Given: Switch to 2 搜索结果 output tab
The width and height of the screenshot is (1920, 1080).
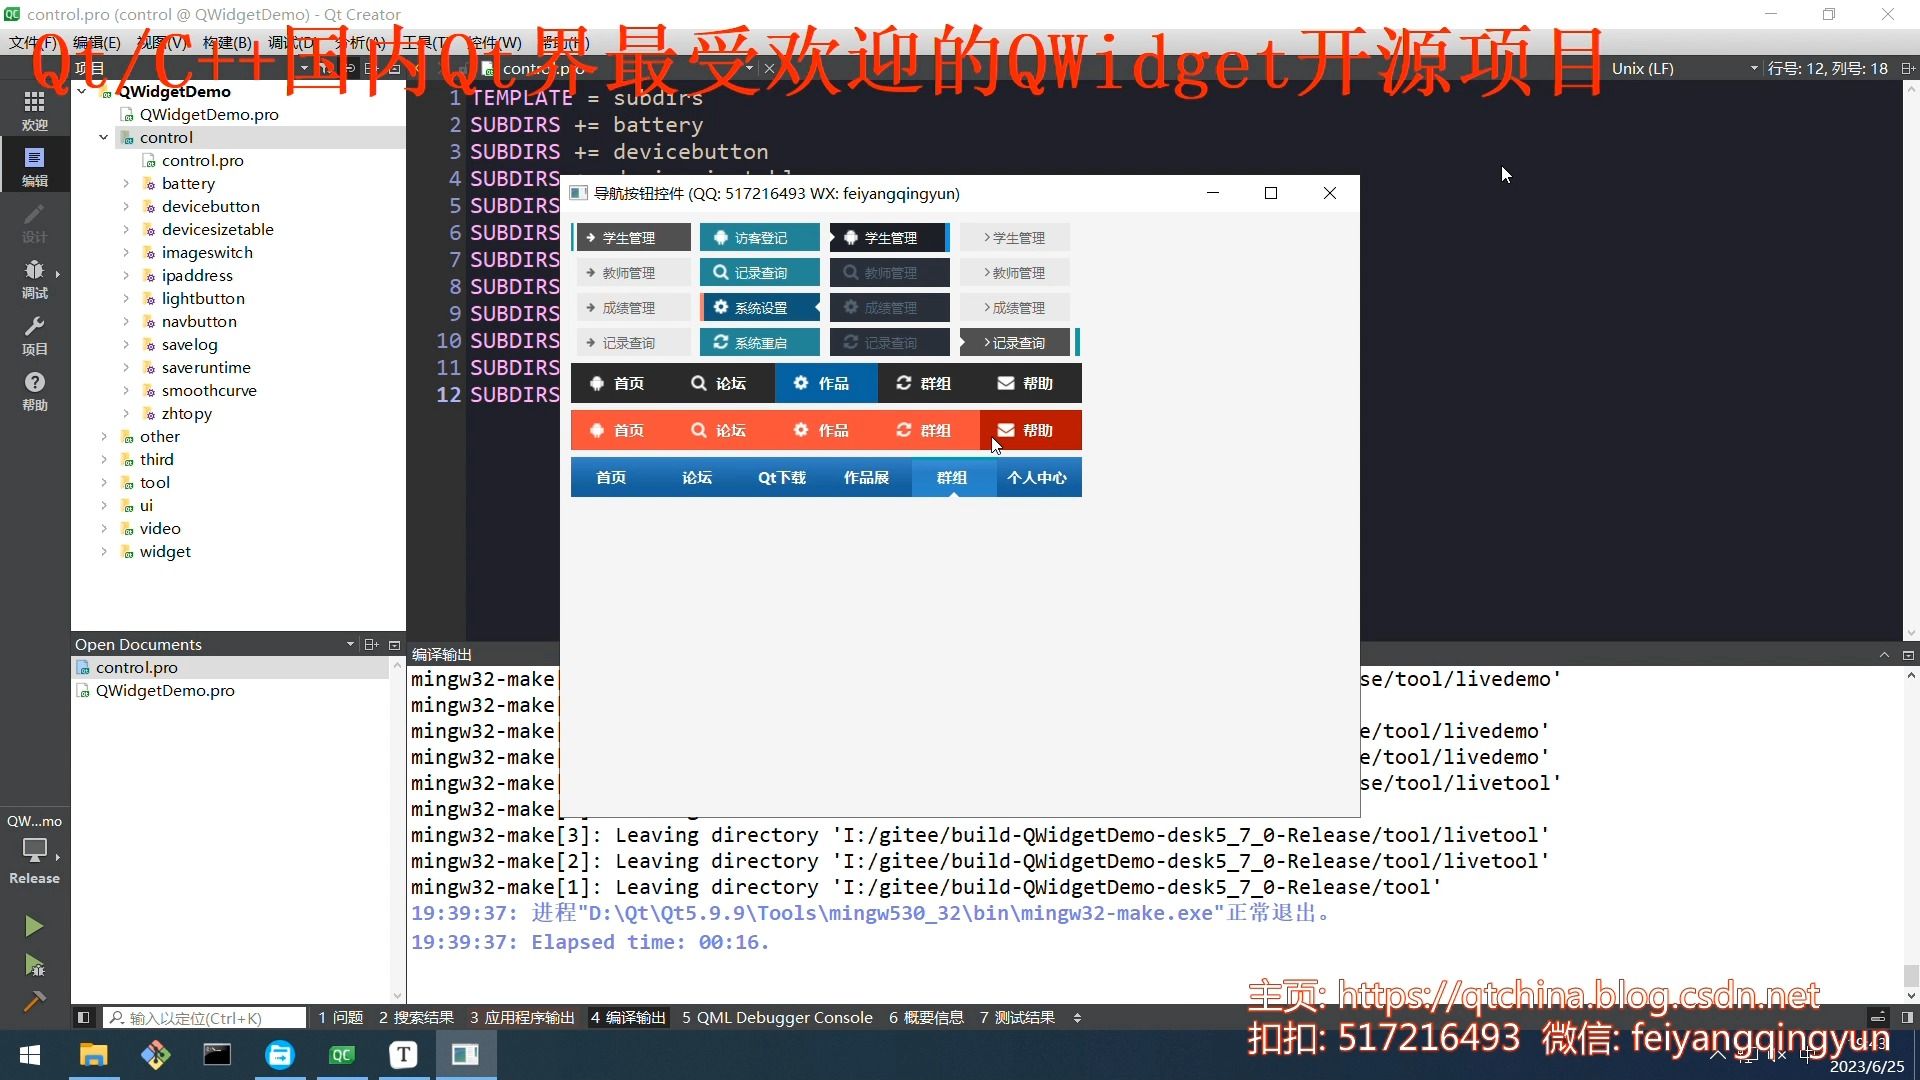Looking at the screenshot, I should click(x=416, y=1018).
